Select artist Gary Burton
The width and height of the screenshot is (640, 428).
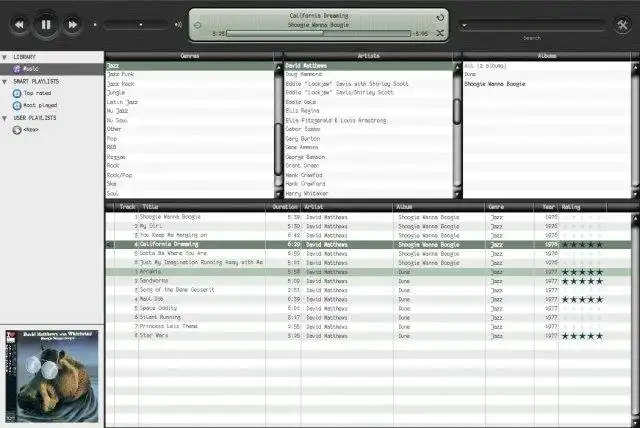coord(369,139)
